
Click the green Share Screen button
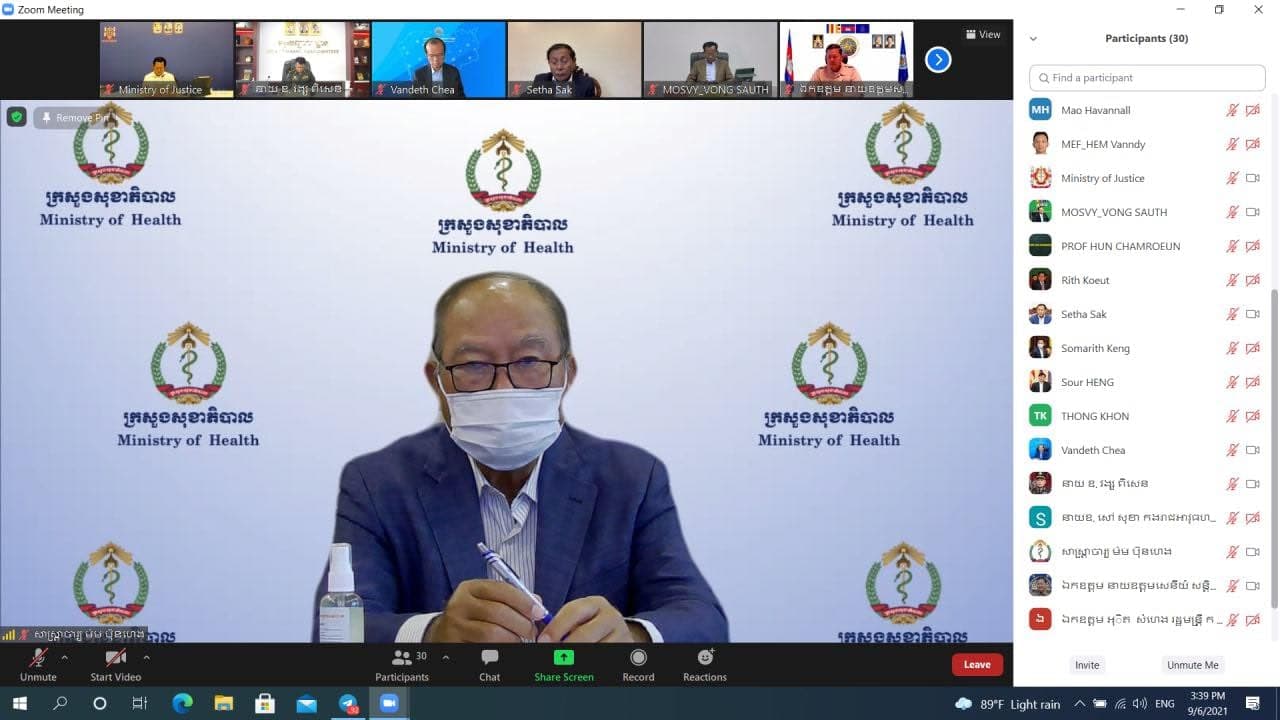coord(564,663)
